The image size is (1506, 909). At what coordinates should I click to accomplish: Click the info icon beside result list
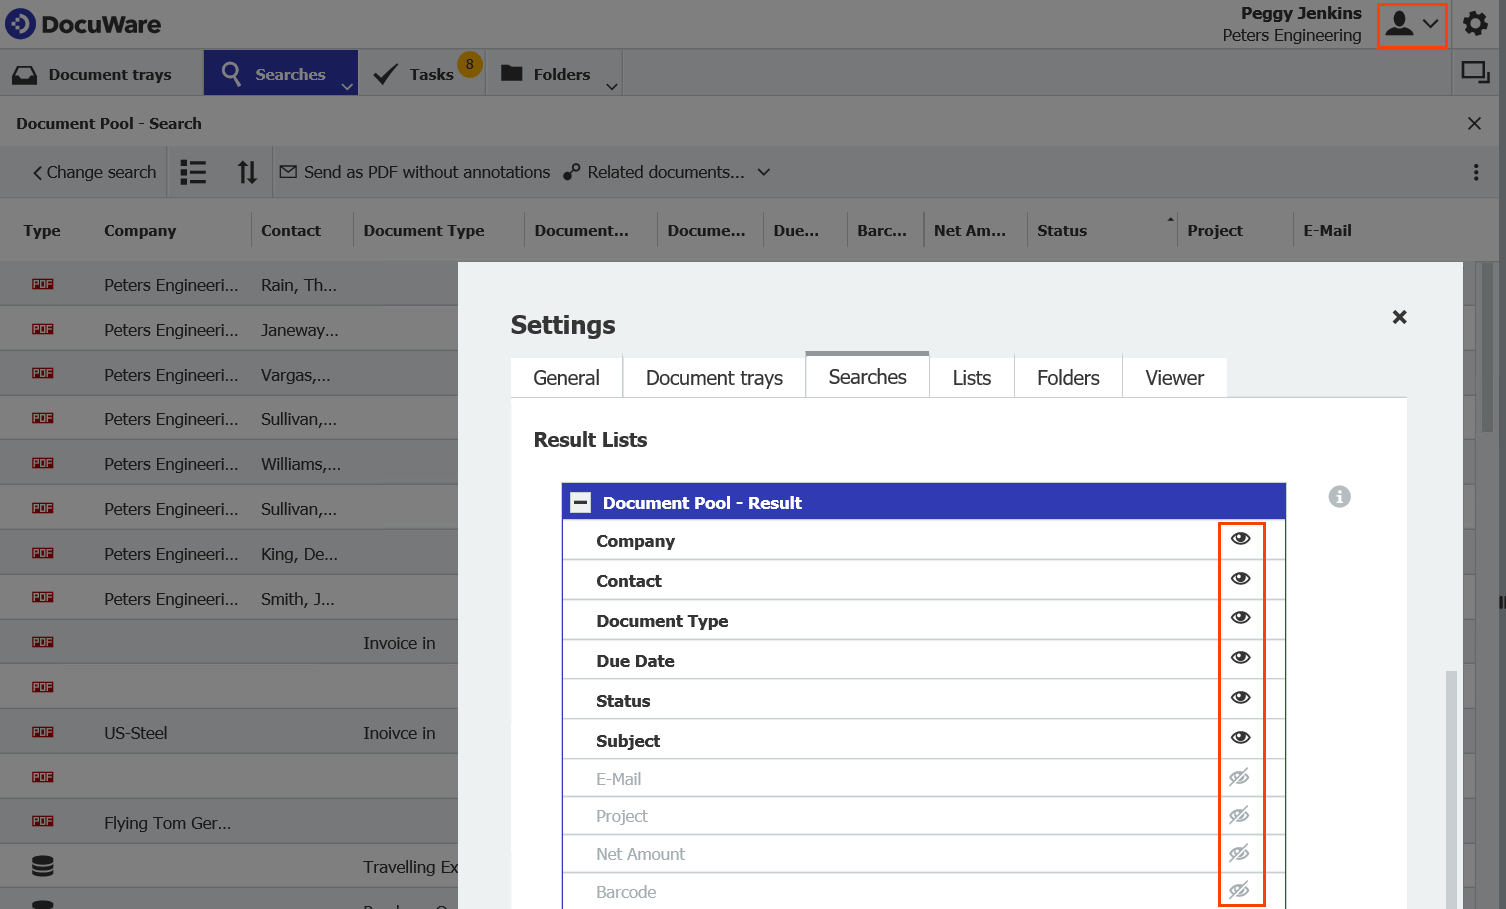click(x=1339, y=497)
